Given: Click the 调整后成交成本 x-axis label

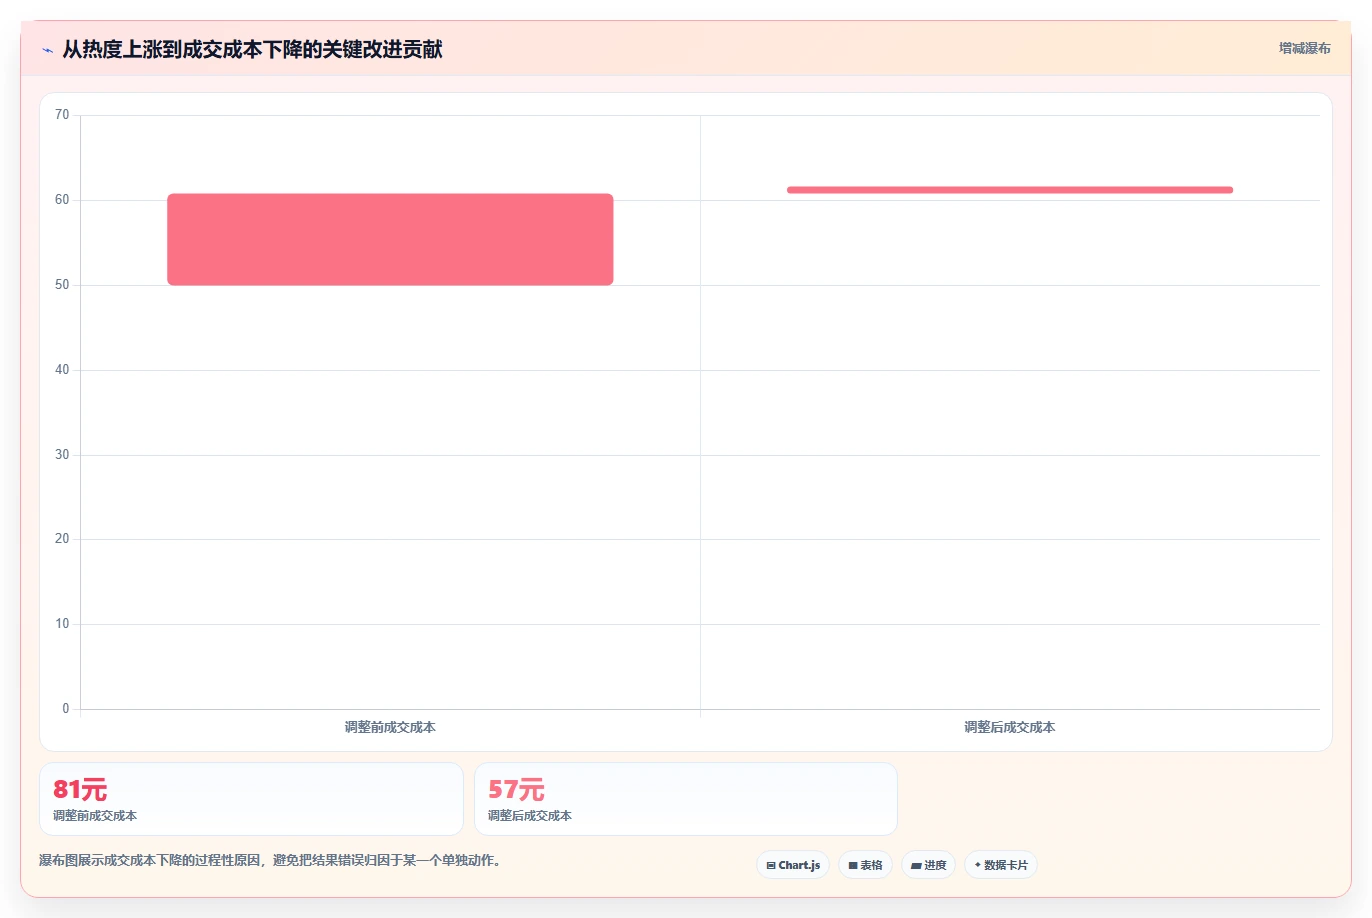Looking at the screenshot, I should (1010, 727).
